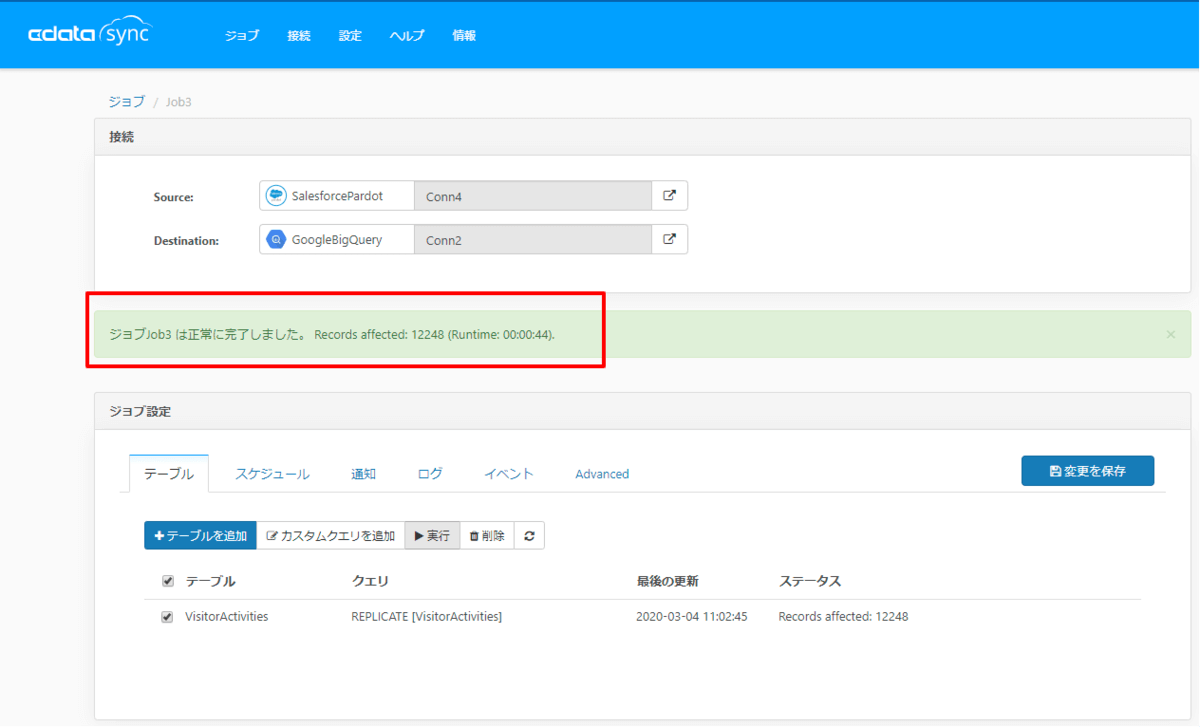This screenshot has width=1200, height=727.
Task: Open Conn2 destination connection external link icon
Action: point(670,240)
